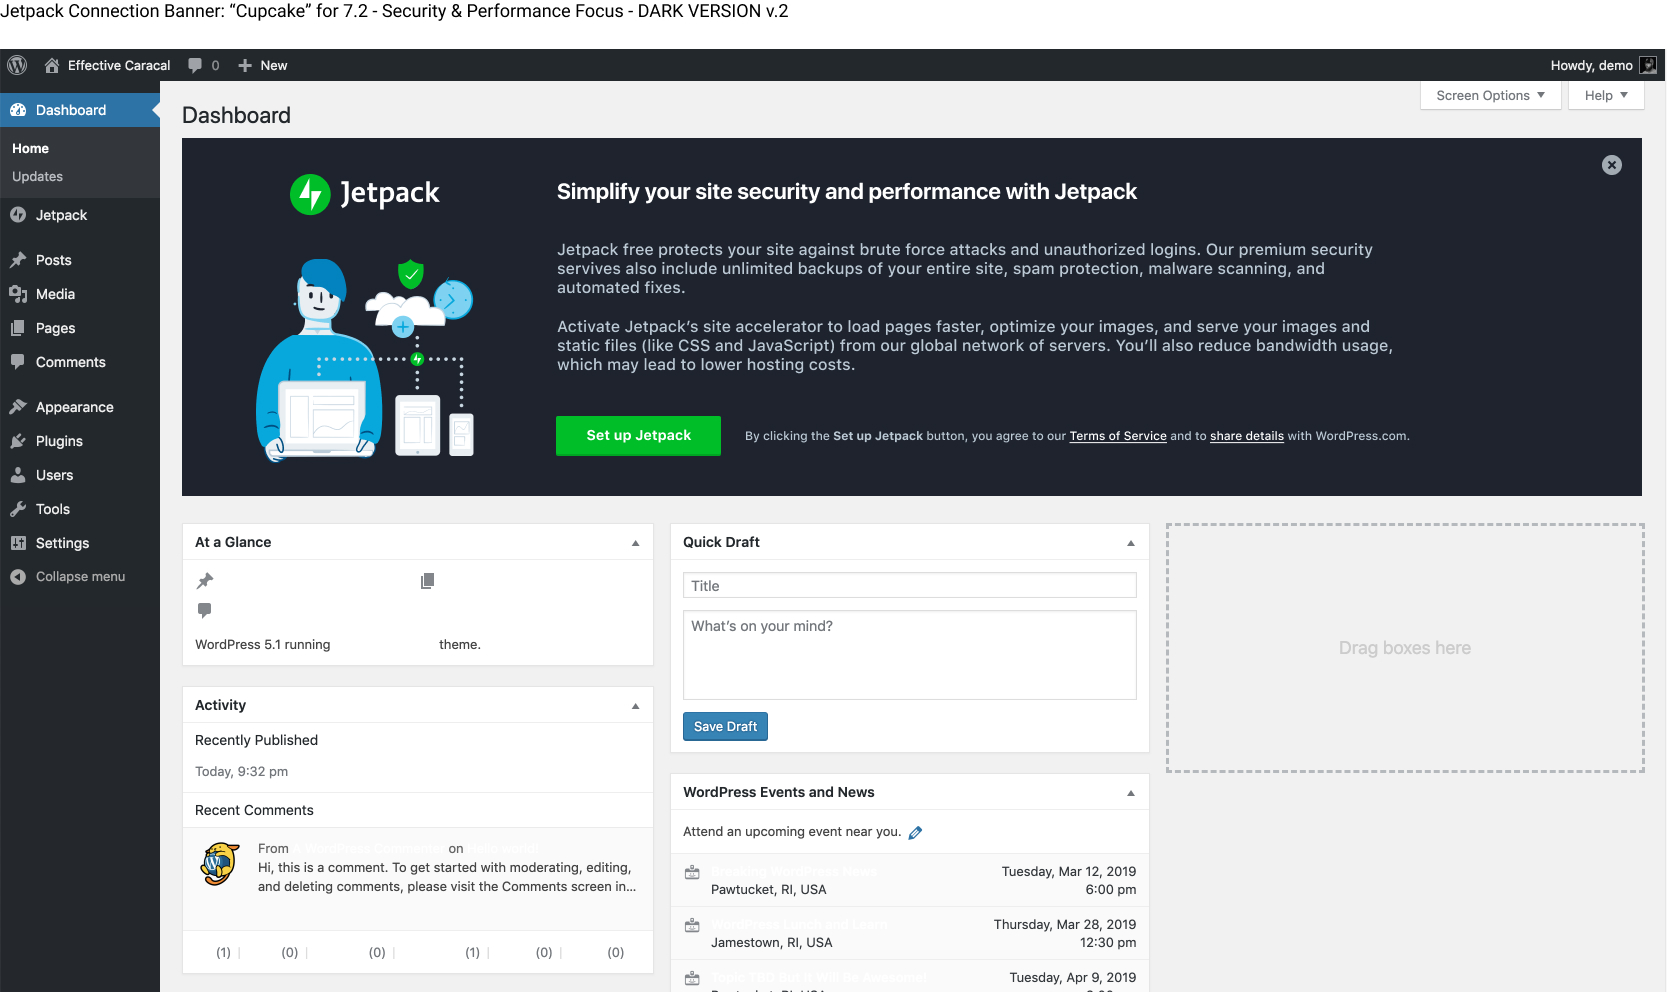1667x992 pixels.
Task: Open the New content menu
Action: (x=263, y=65)
